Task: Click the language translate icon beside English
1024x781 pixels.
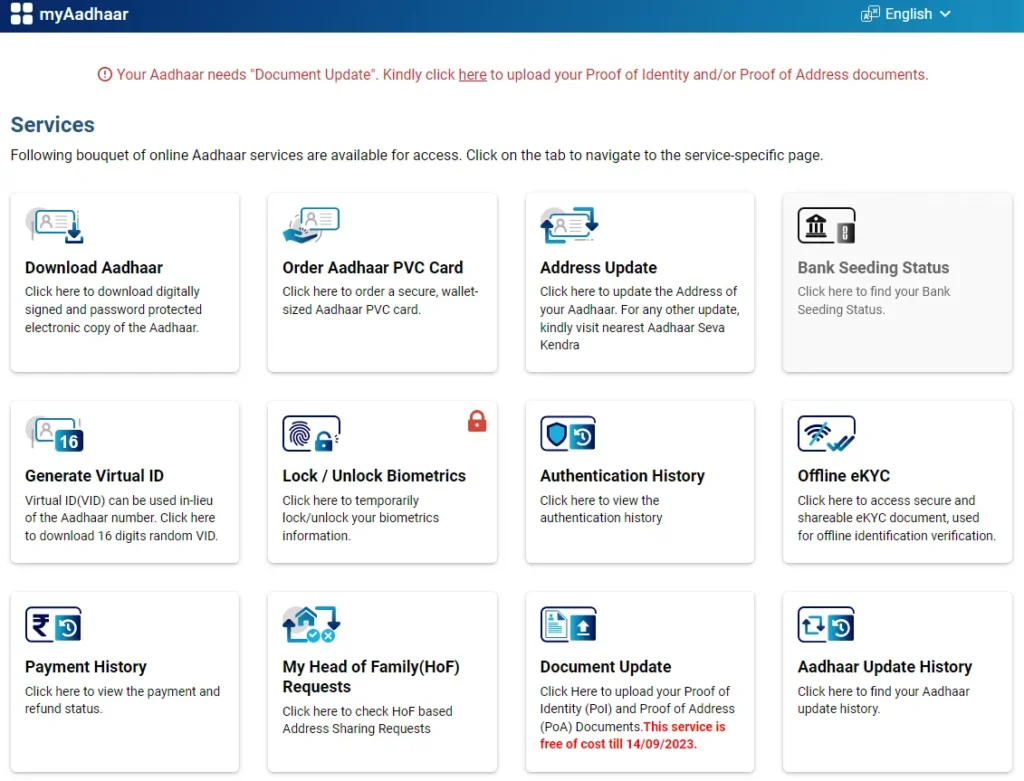Action: 870,14
